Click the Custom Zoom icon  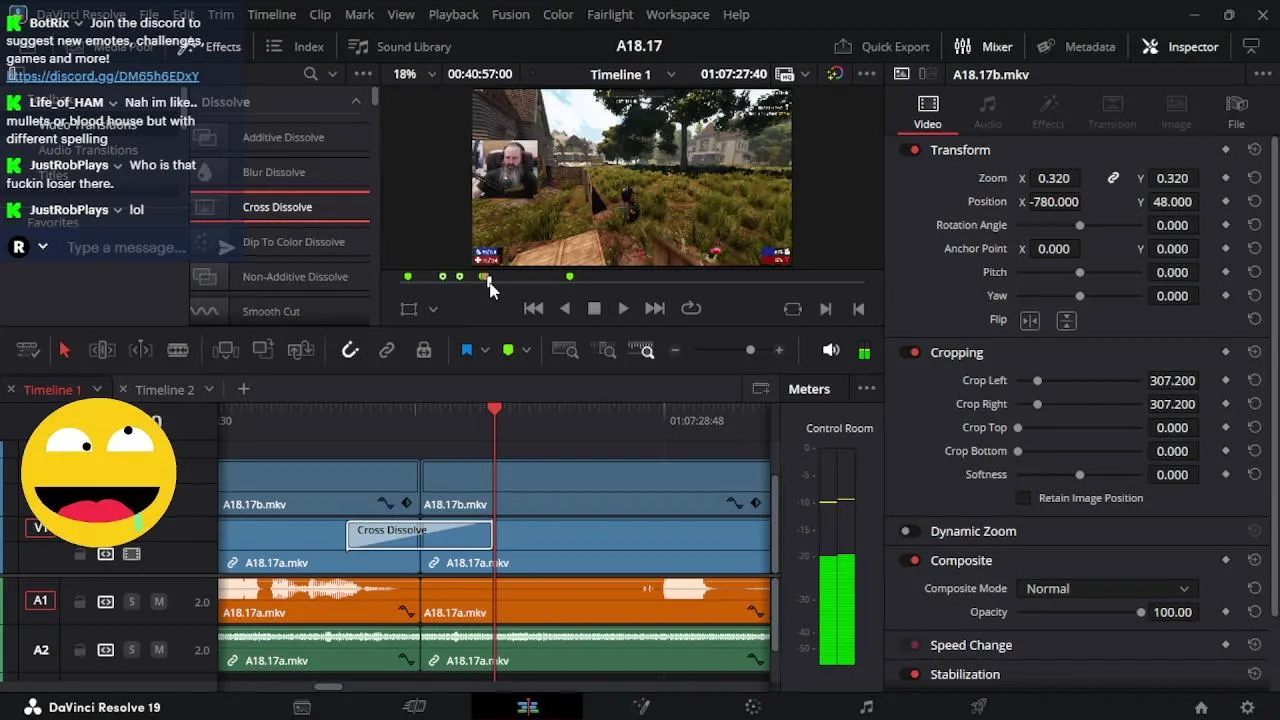(x=641, y=350)
